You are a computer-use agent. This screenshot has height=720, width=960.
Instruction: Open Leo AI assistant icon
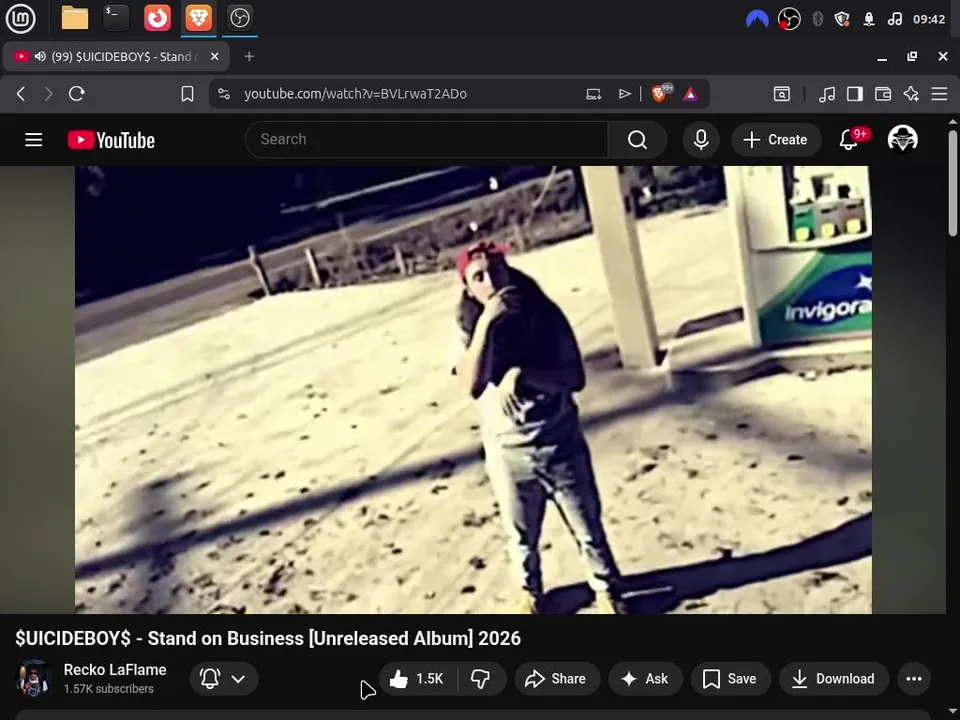[911, 94]
